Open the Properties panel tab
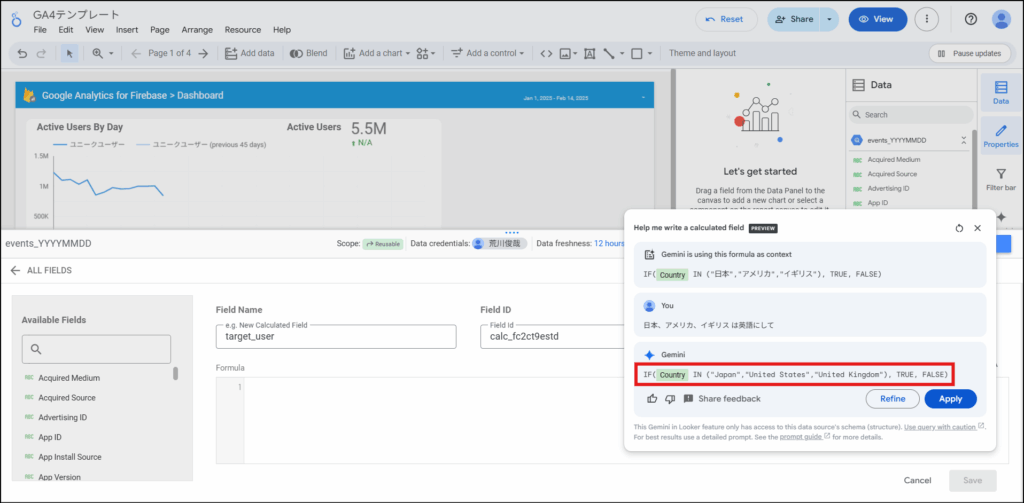The width and height of the screenshot is (1024, 503). coord(1000,135)
